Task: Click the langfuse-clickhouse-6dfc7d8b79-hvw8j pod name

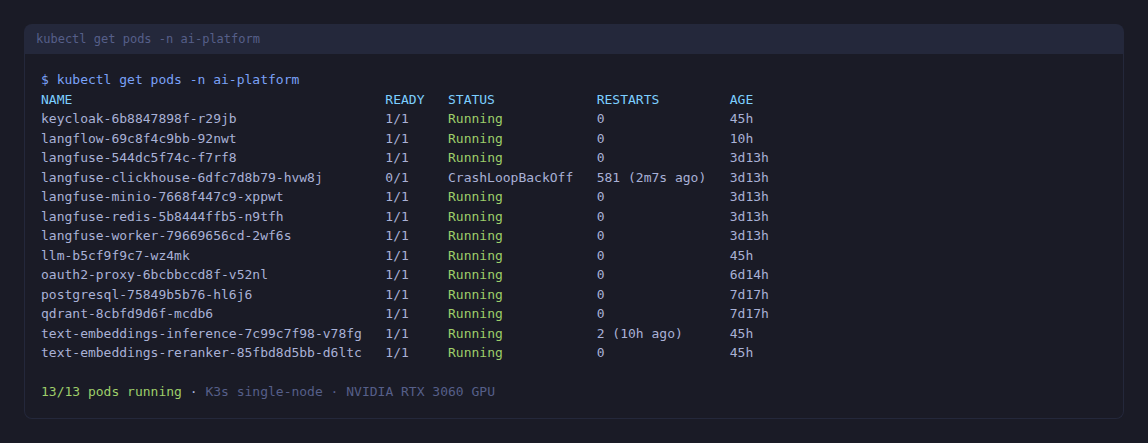Action: 182,177
